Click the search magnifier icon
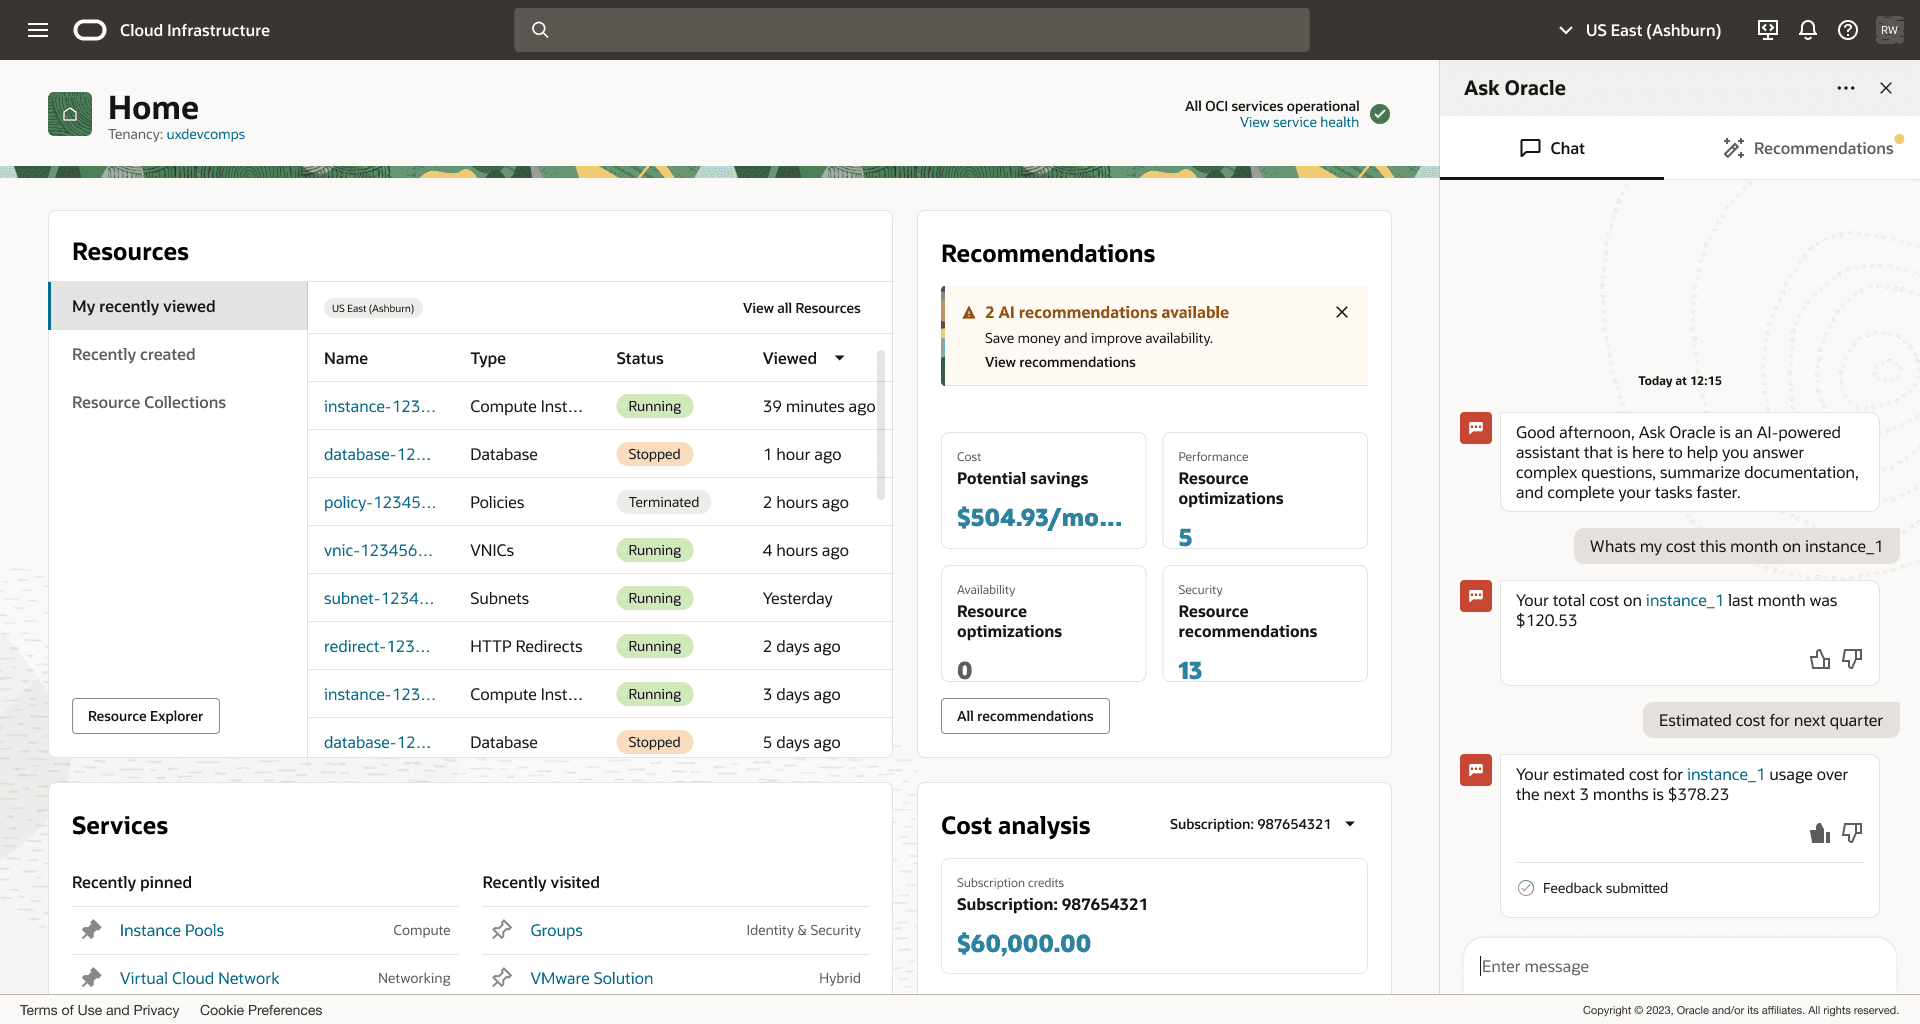 click(540, 30)
